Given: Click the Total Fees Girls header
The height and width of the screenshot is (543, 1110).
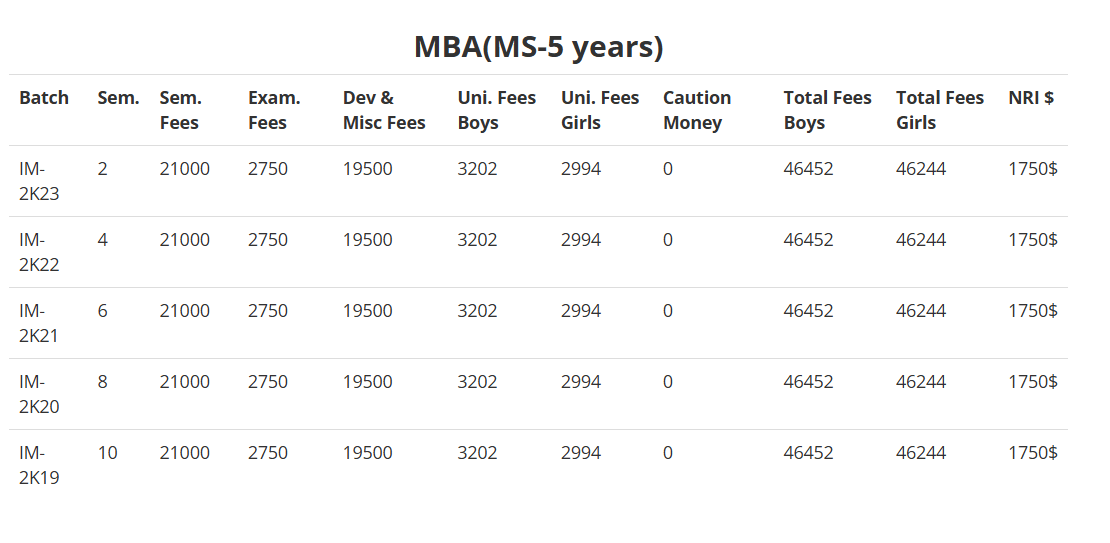Looking at the screenshot, I should click(x=939, y=110).
